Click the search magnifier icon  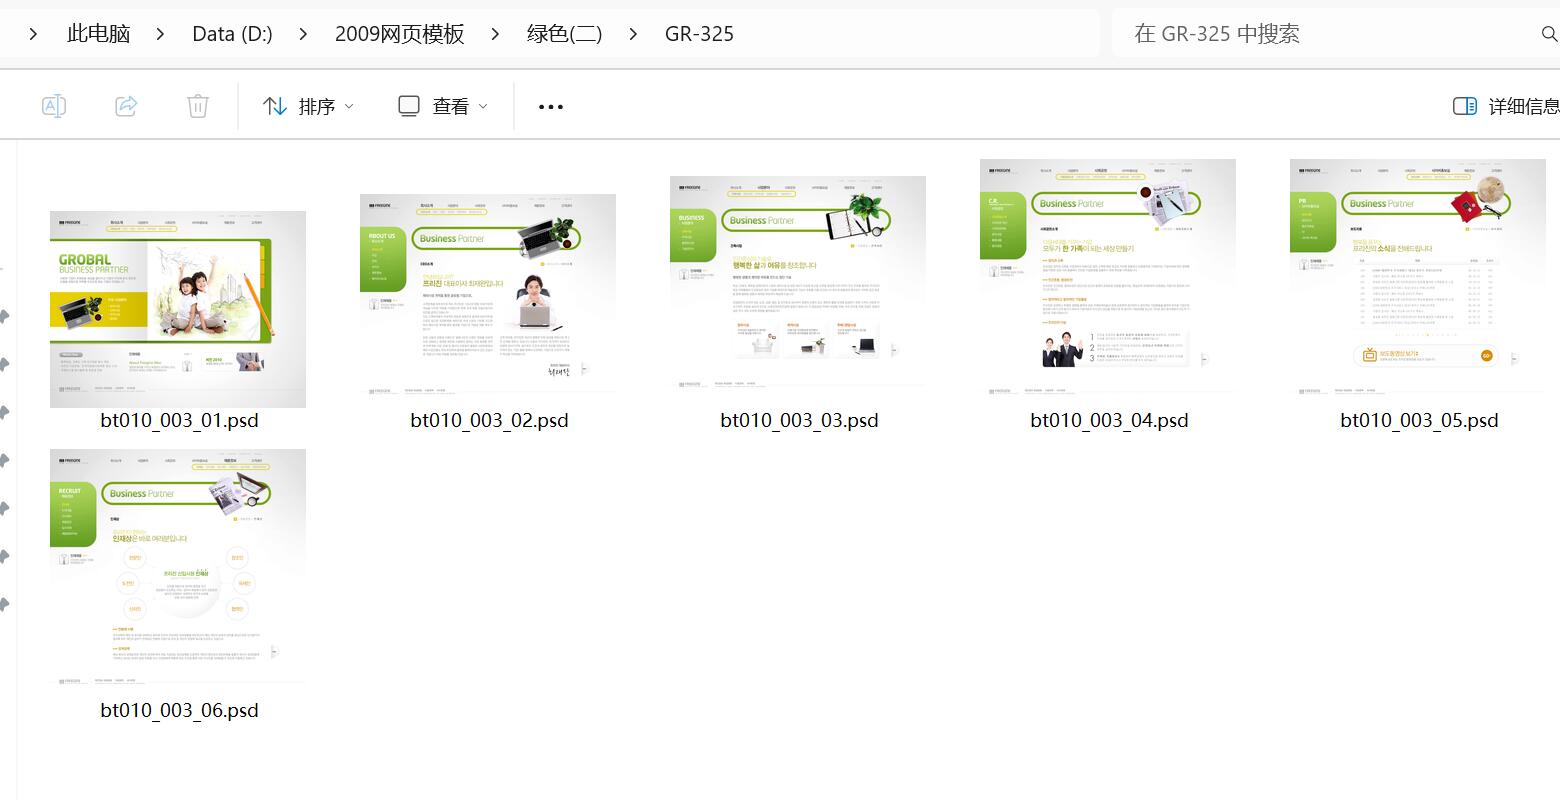pos(1549,34)
